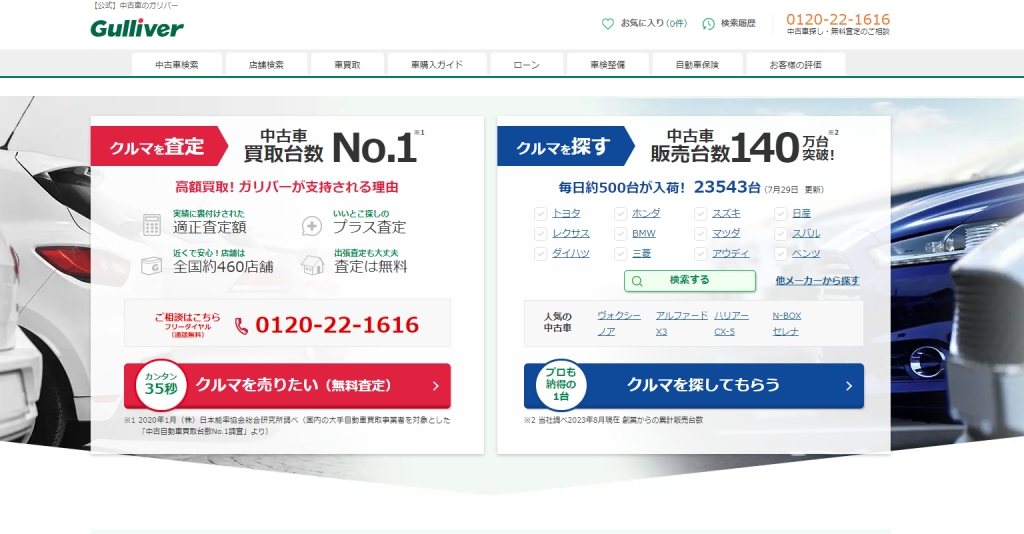Screen dimensions: 1024x534
Task: Click the ヴォクシー popular car link
Action: 619,315
